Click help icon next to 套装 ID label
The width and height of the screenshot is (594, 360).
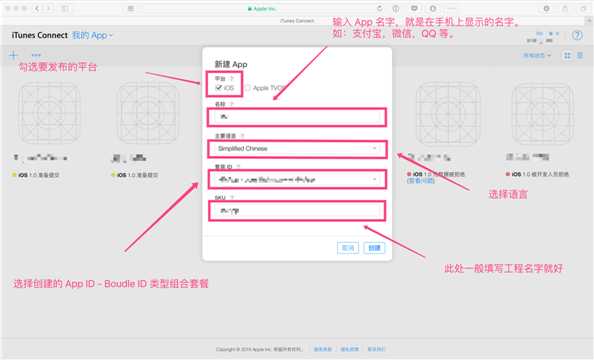click(238, 167)
